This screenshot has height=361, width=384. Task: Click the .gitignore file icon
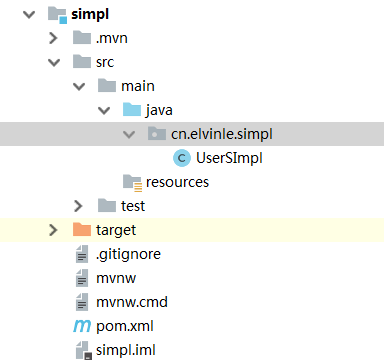(x=82, y=254)
